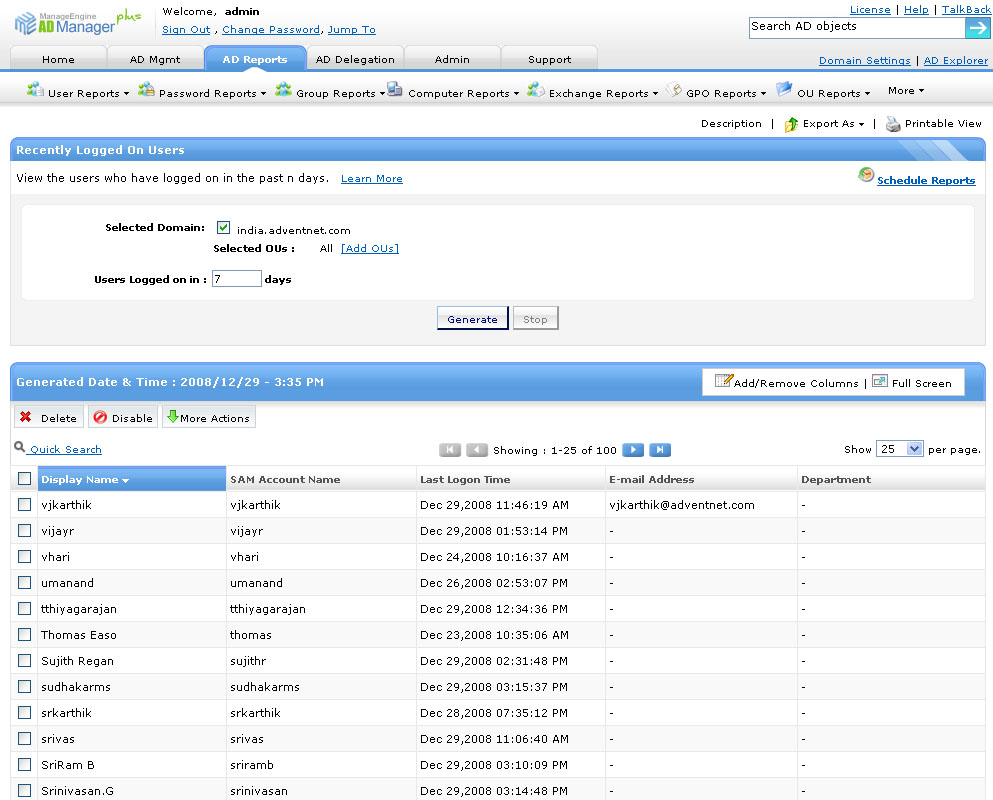Viewport: 993px width, 800px height.
Task: Click the Add OUs link
Action: [x=369, y=248]
